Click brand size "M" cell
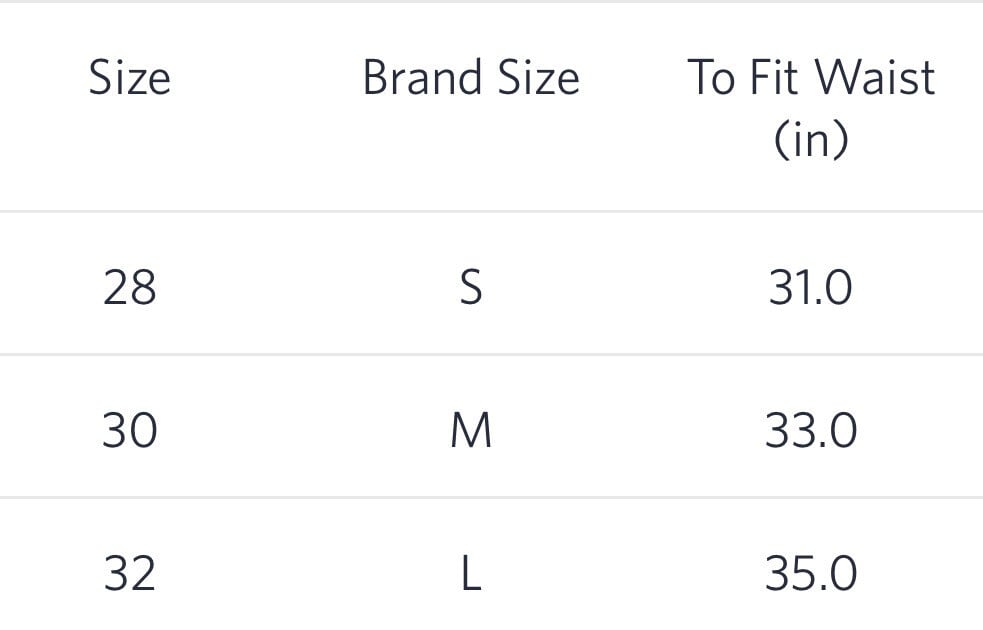The image size is (983, 630). [x=471, y=431]
